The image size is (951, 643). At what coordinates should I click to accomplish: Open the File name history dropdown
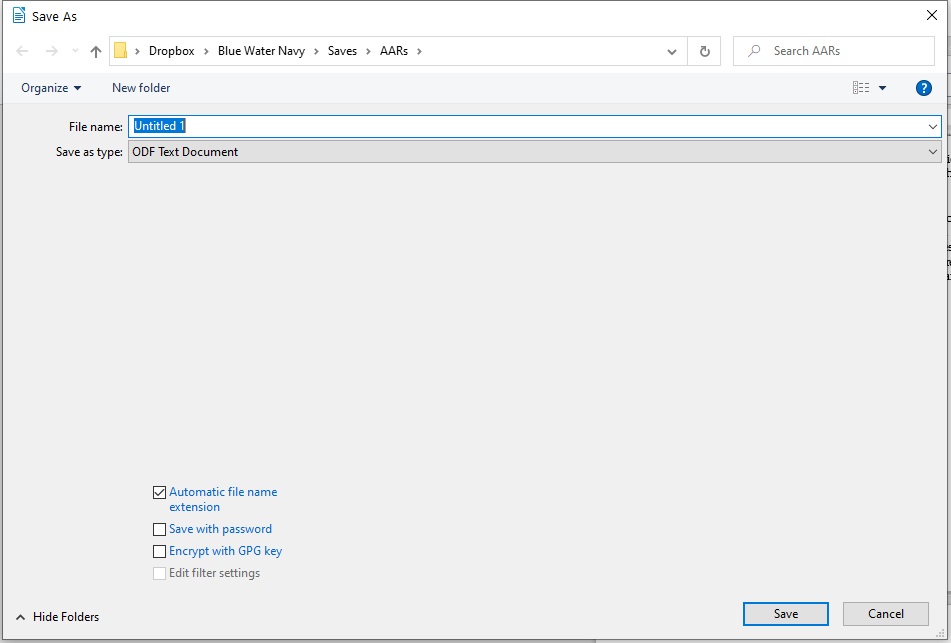click(x=932, y=126)
